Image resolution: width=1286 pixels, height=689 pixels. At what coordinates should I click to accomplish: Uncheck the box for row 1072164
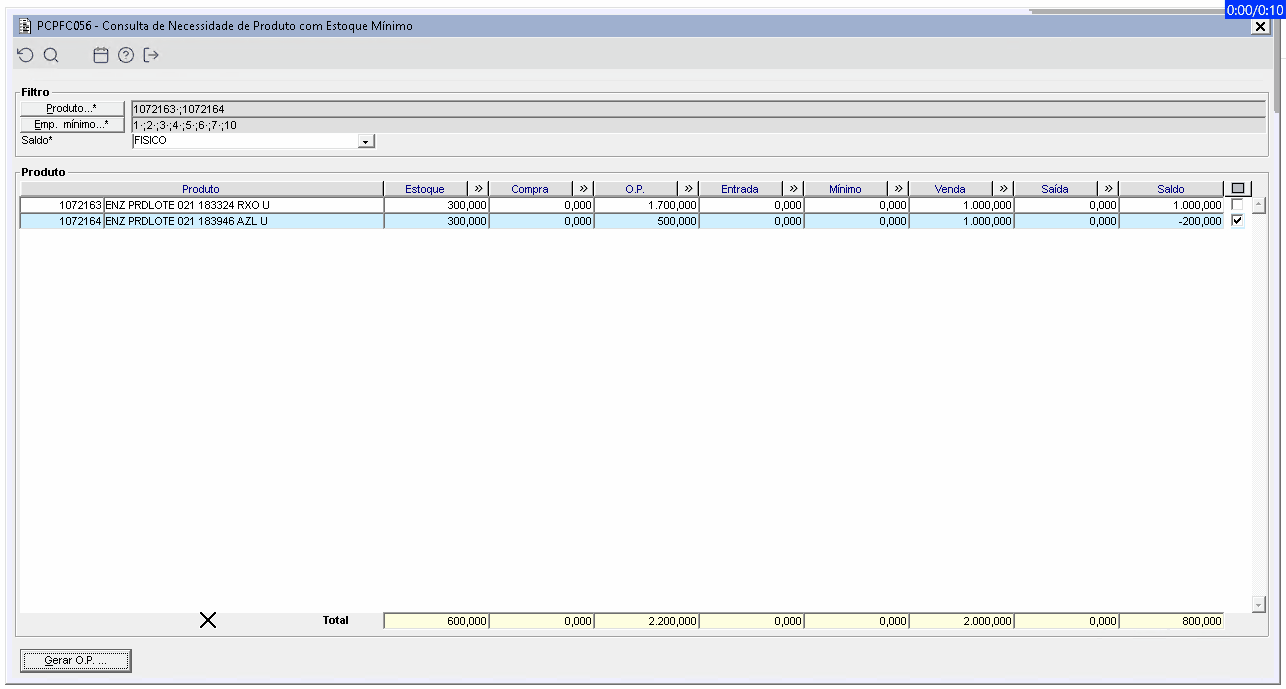pos(1238,221)
